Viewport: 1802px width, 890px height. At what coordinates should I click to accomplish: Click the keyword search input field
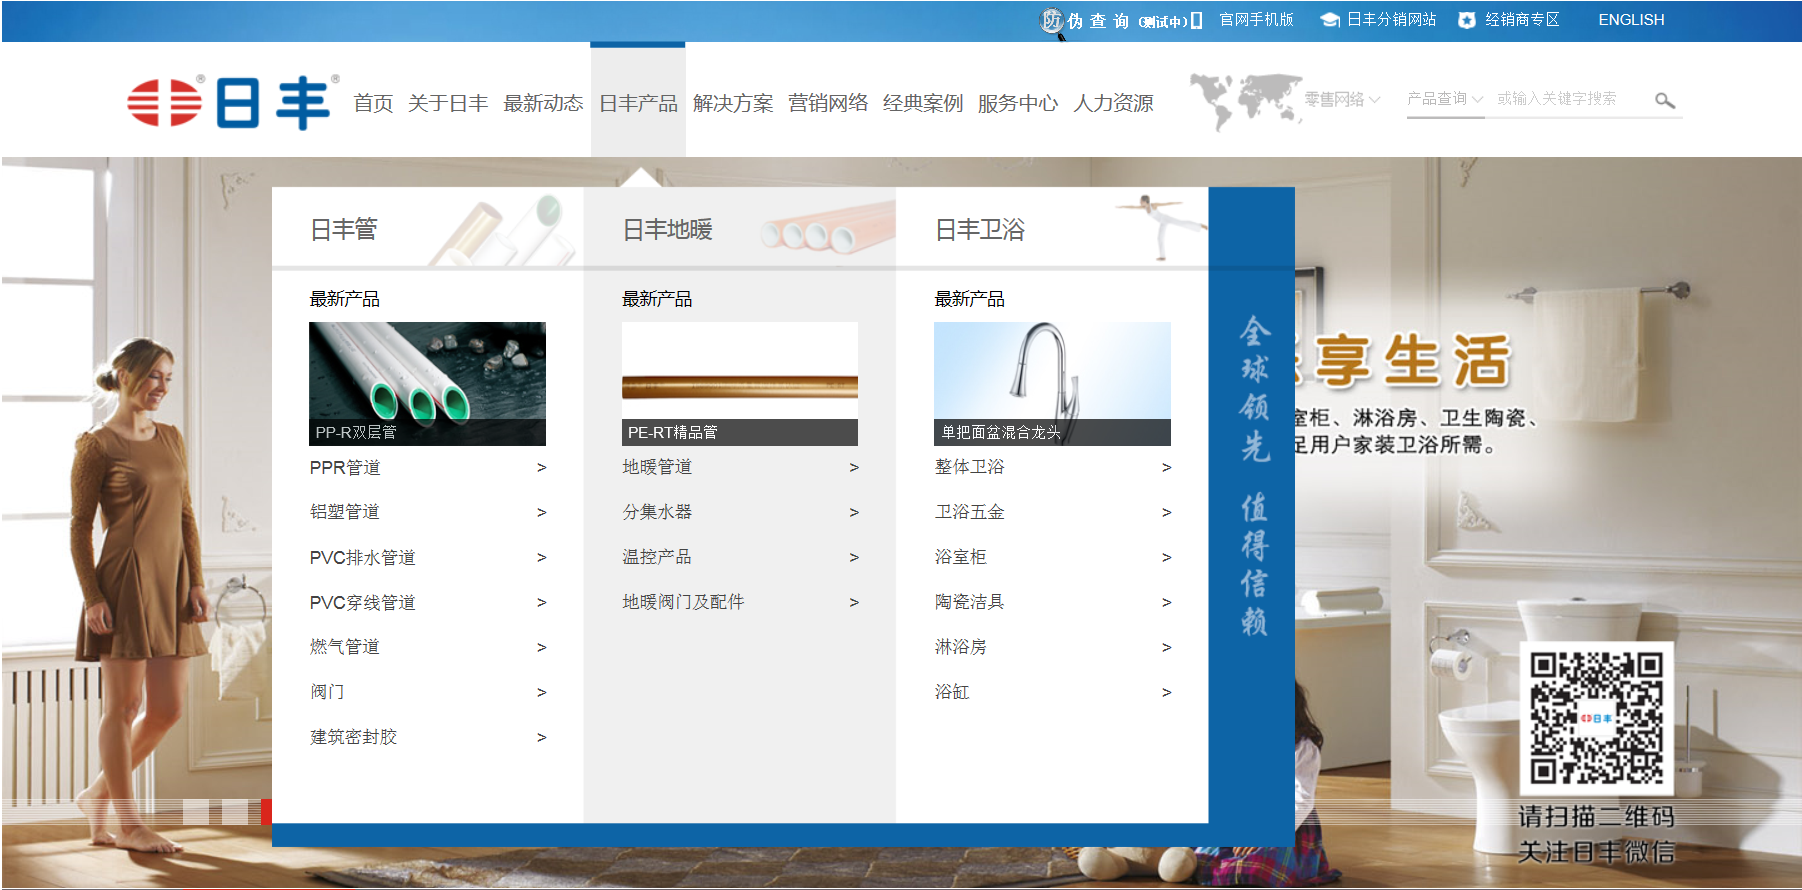click(1568, 99)
